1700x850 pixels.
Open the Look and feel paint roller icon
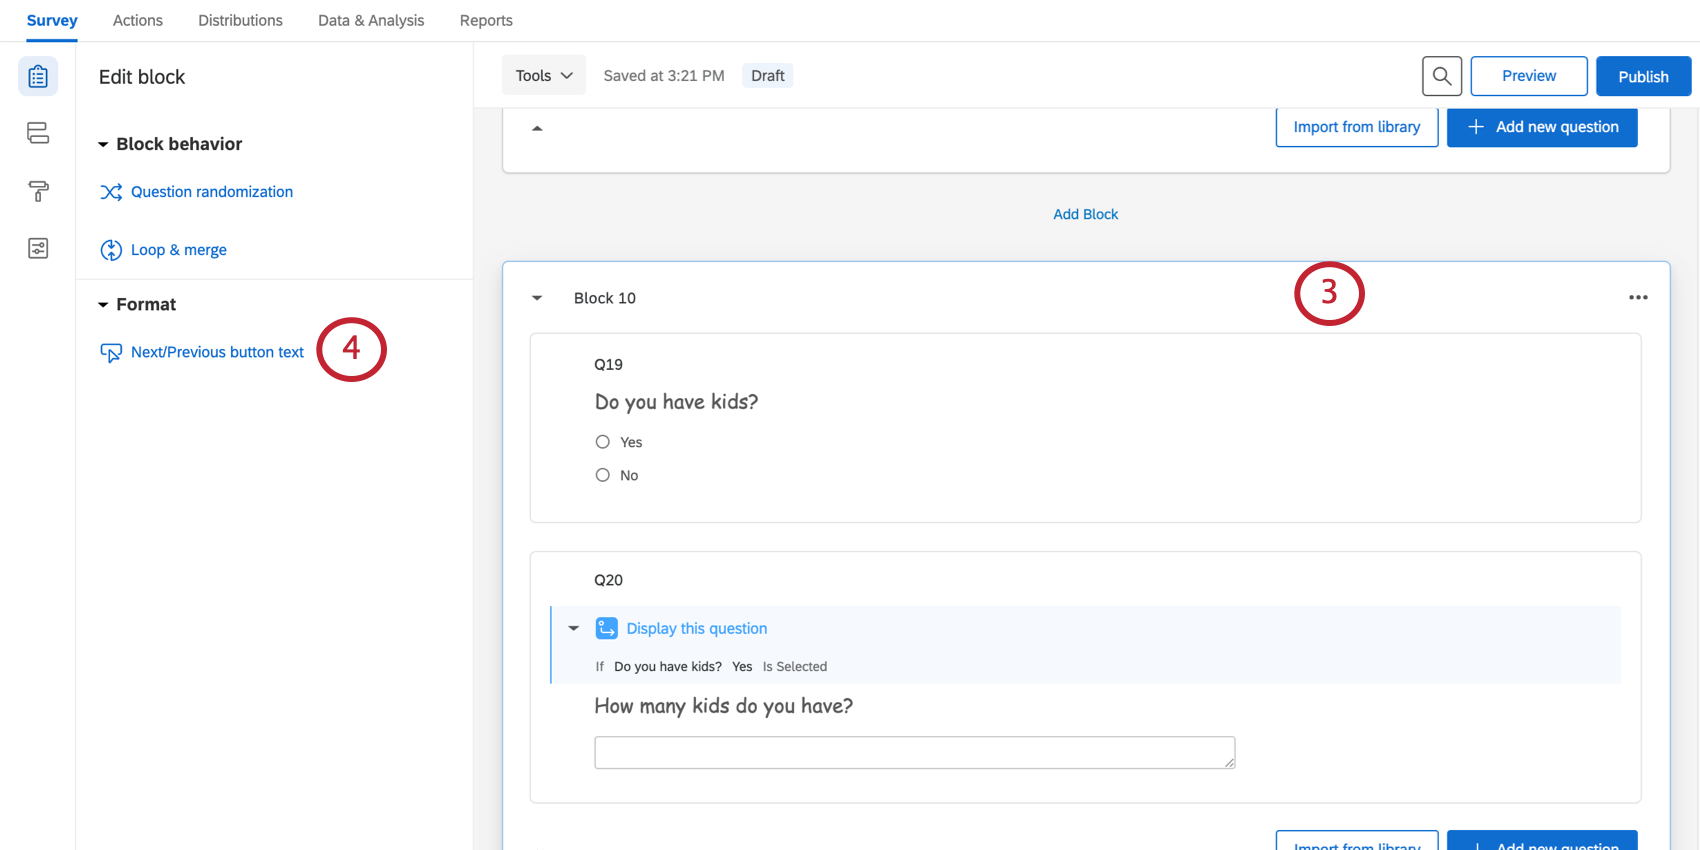pyautogui.click(x=38, y=191)
